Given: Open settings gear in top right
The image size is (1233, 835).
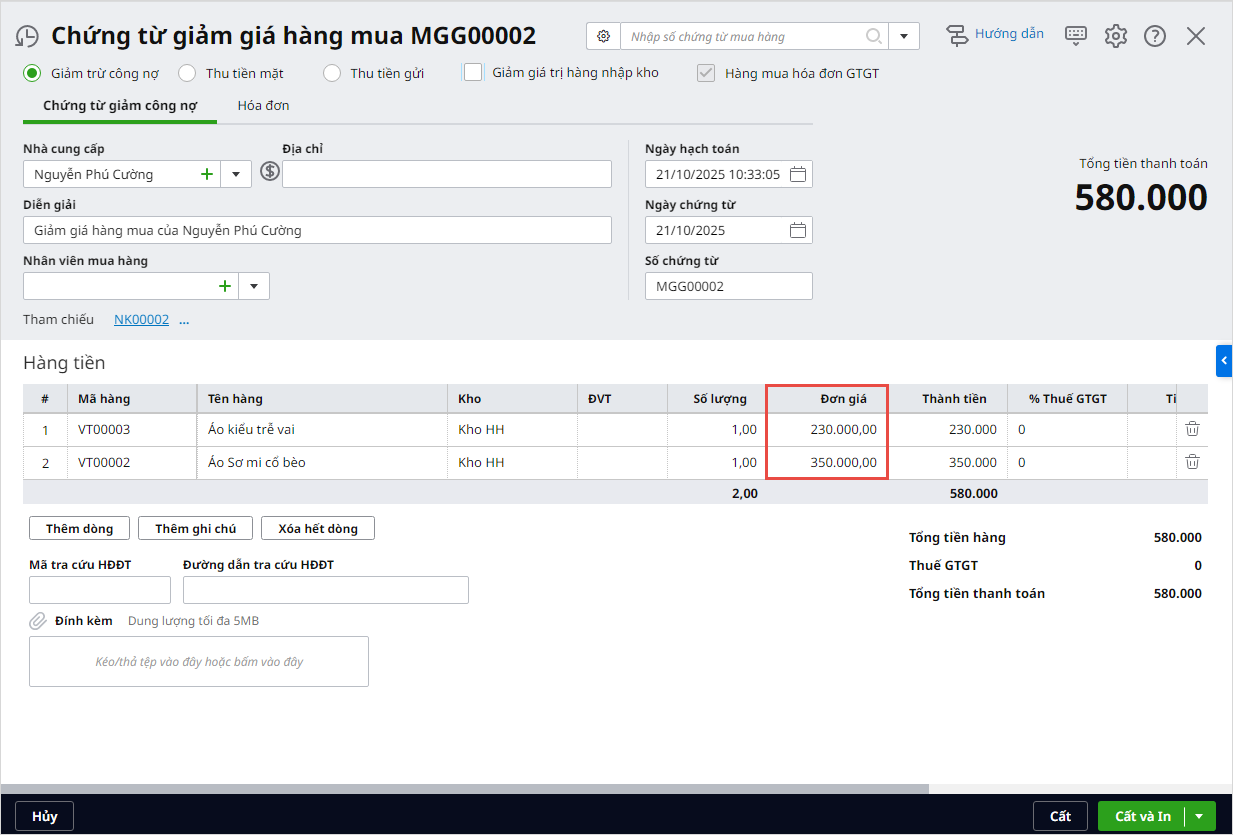Looking at the screenshot, I should click(x=1116, y=36).
